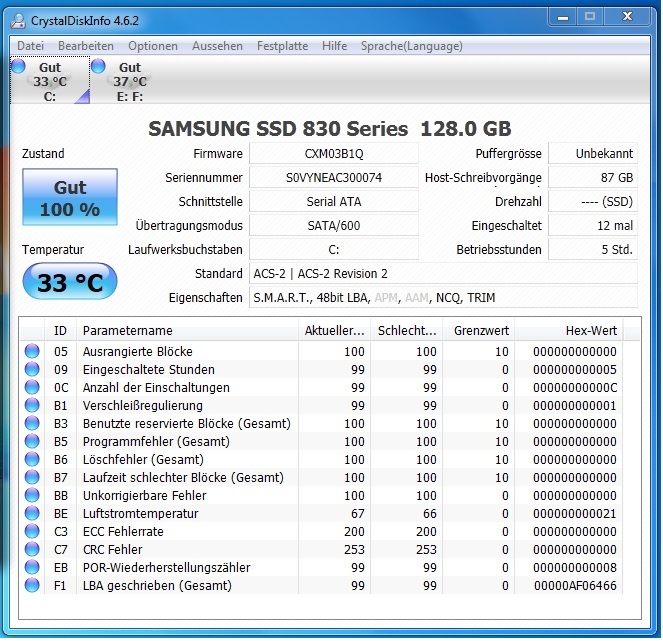Click the Betriebsstunden value 5 Std.
The image size is (663, 641).
[593, 249]
